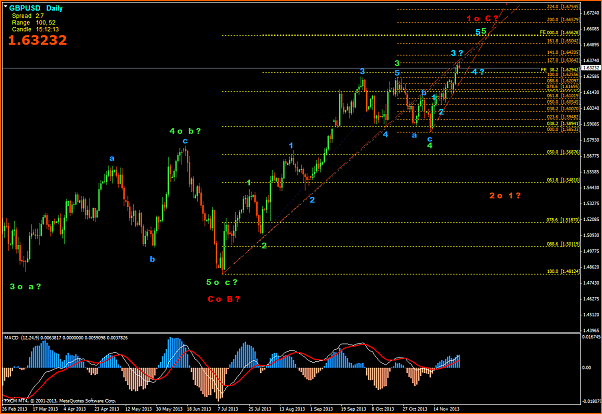Click the 23 Apr 2013 date label
This screenshot has width=602, height=414.
click(107, 409)
